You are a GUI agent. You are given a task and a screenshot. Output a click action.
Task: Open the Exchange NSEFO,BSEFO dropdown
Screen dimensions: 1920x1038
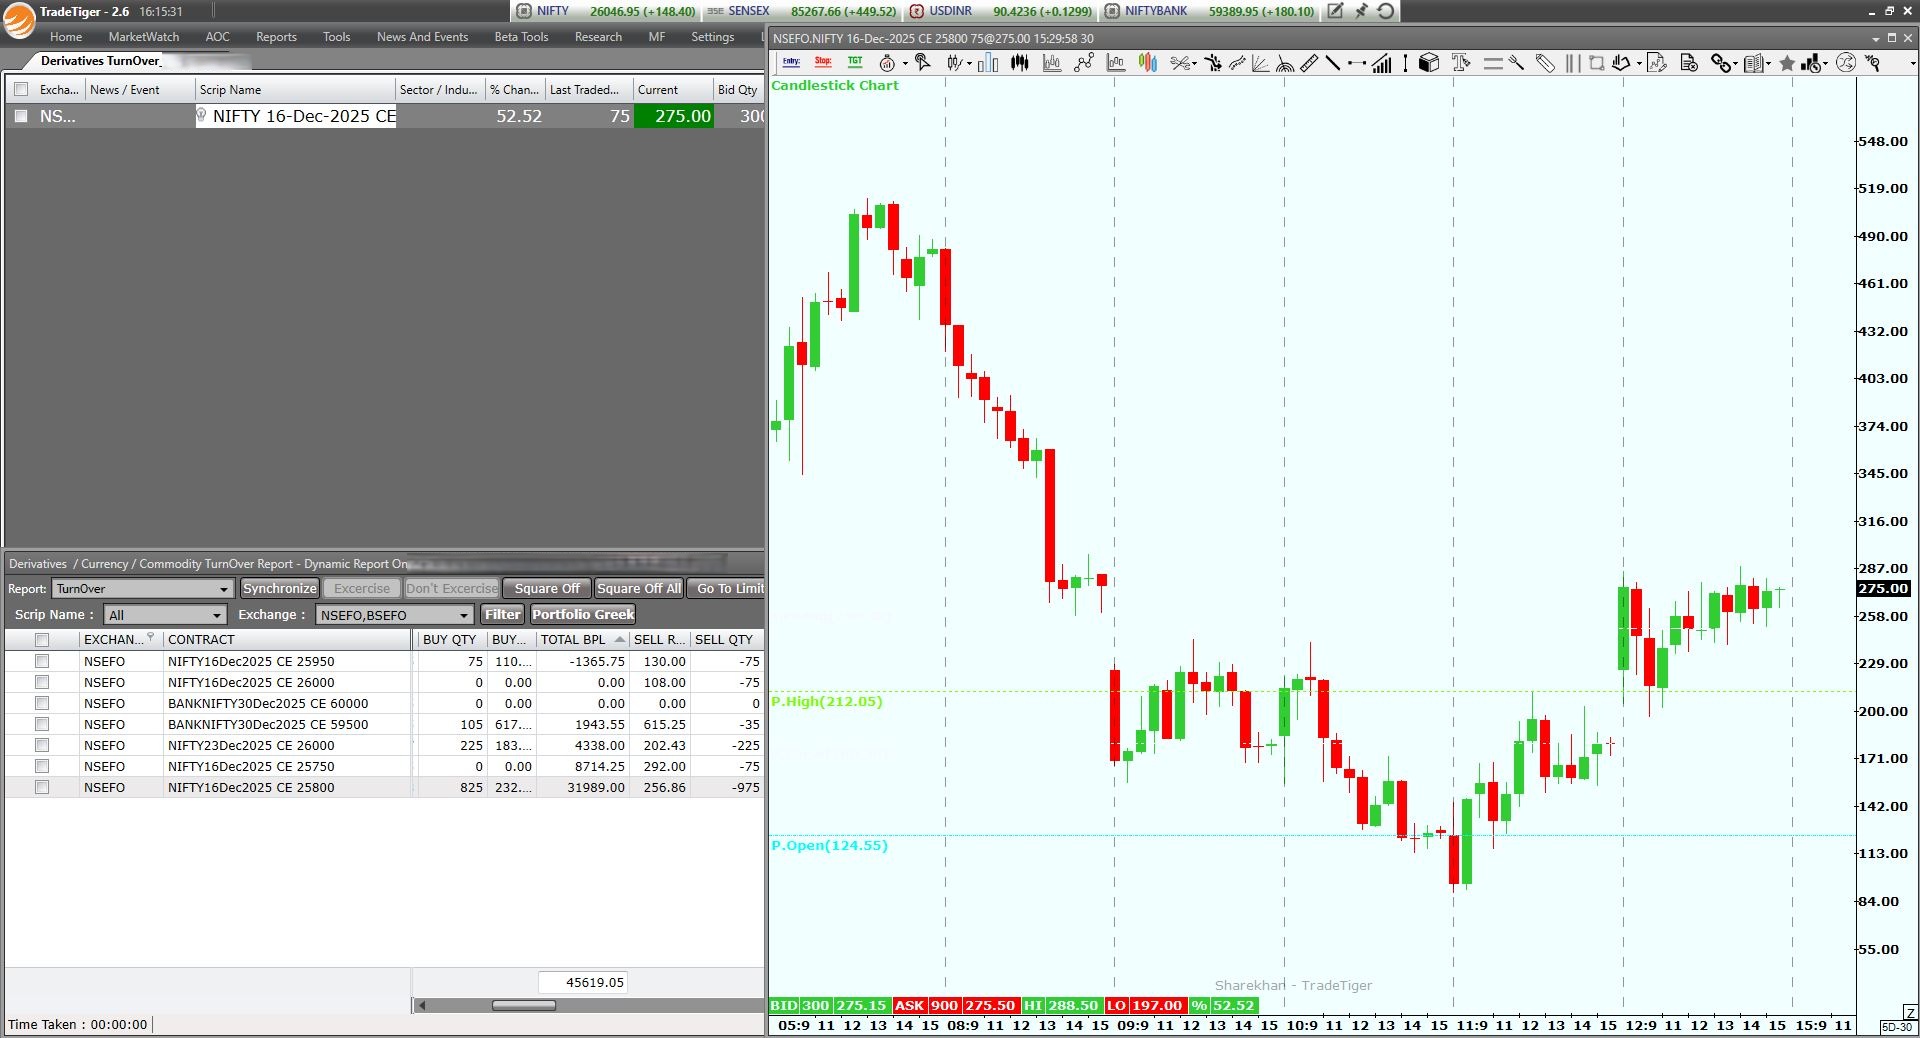pyautogui.click(x=394, y=615)
